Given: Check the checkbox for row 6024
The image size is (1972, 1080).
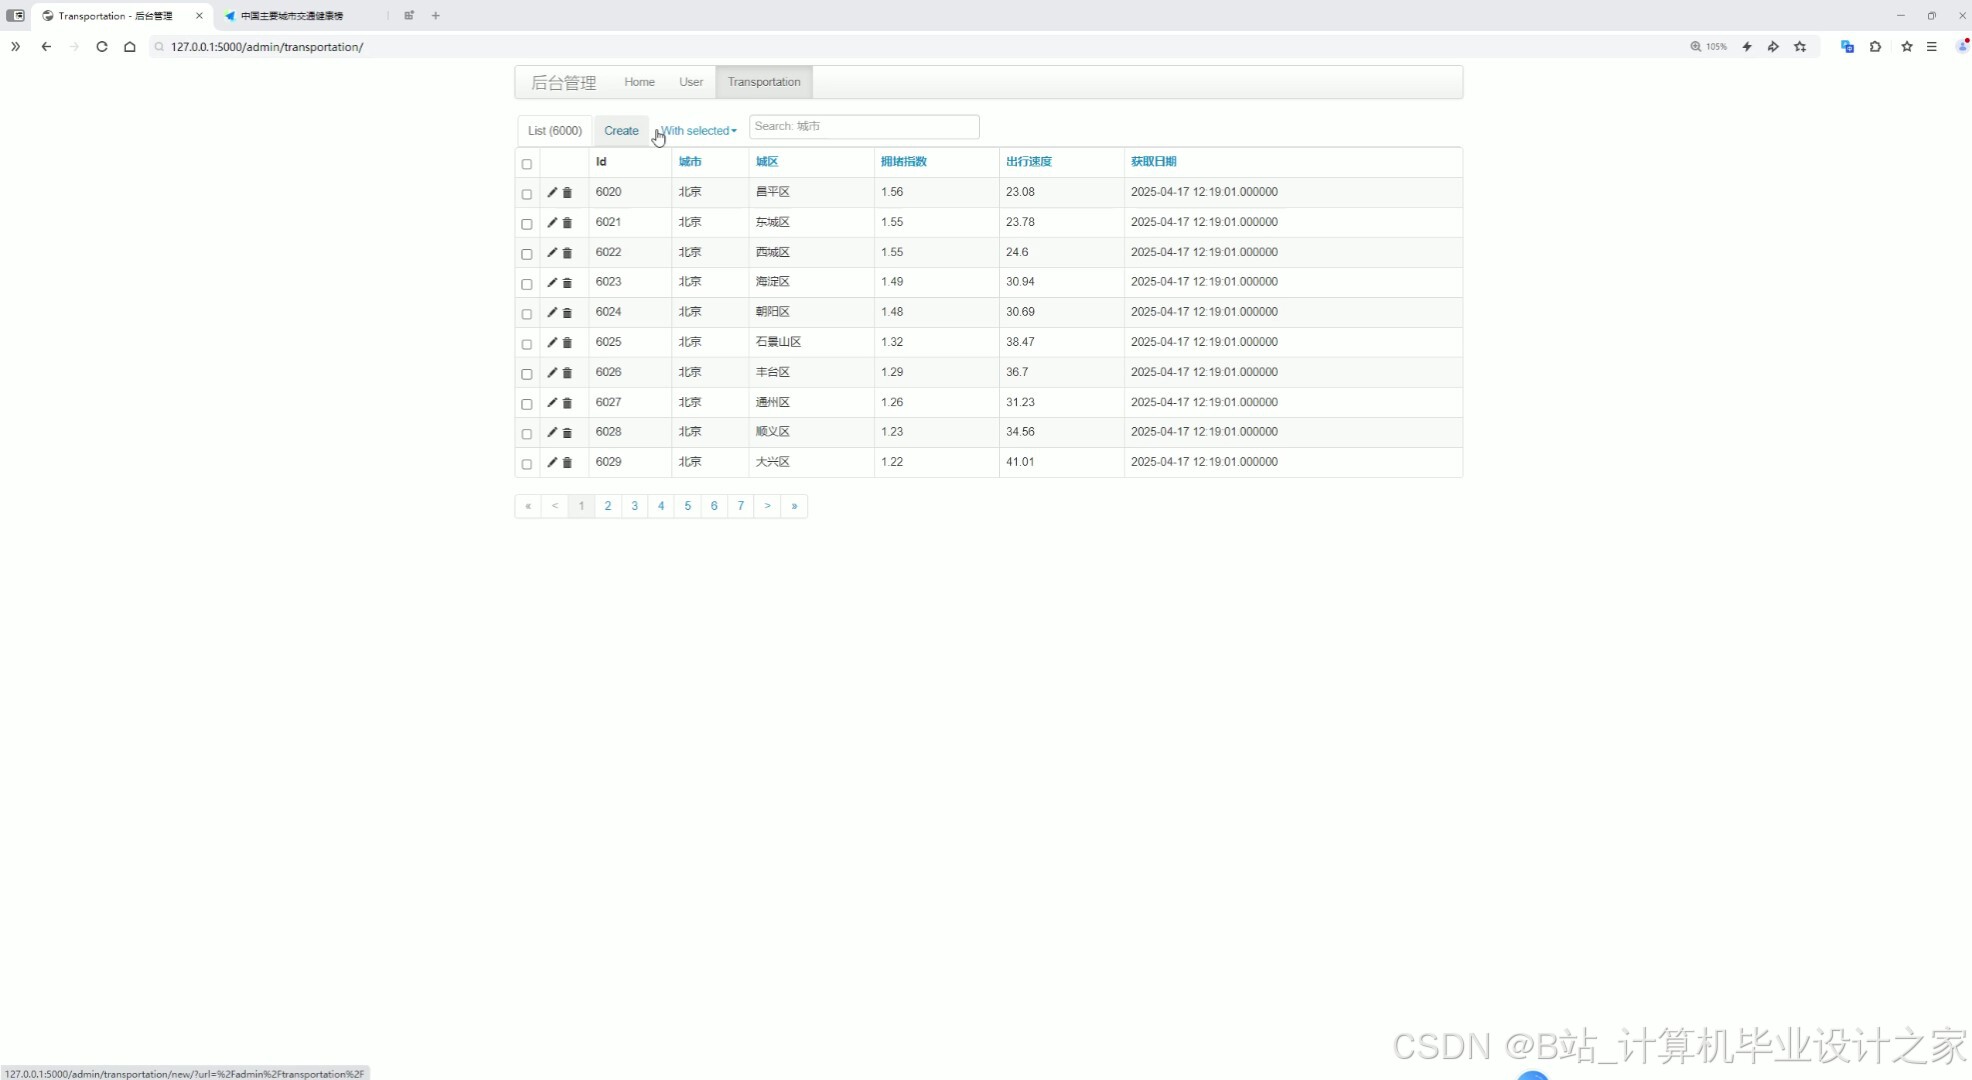Looking at the screenshot, I should point(527,314).
